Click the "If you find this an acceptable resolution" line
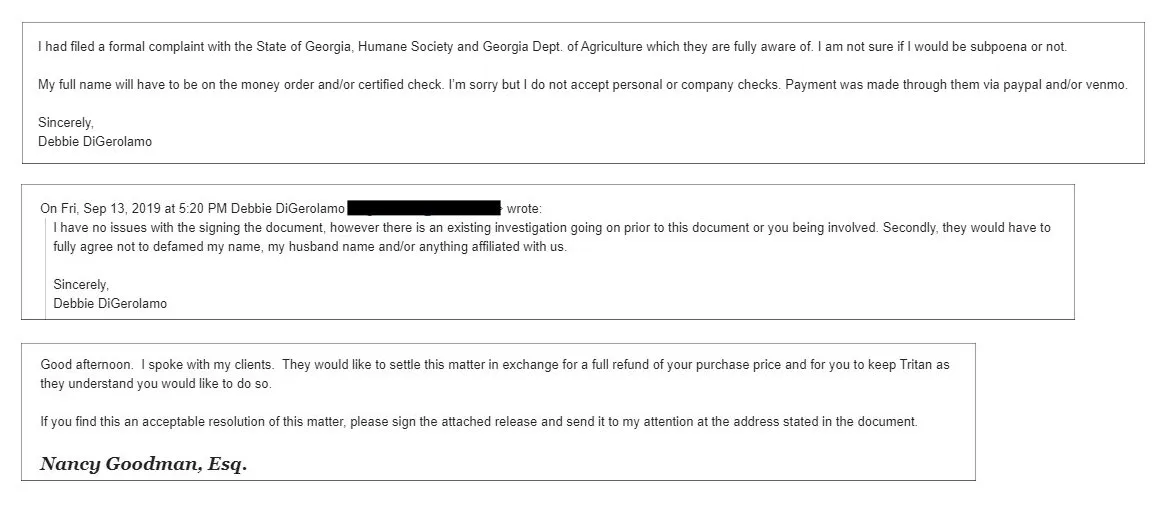Viewport: 1168px width, 507px height. coord(479,421)
